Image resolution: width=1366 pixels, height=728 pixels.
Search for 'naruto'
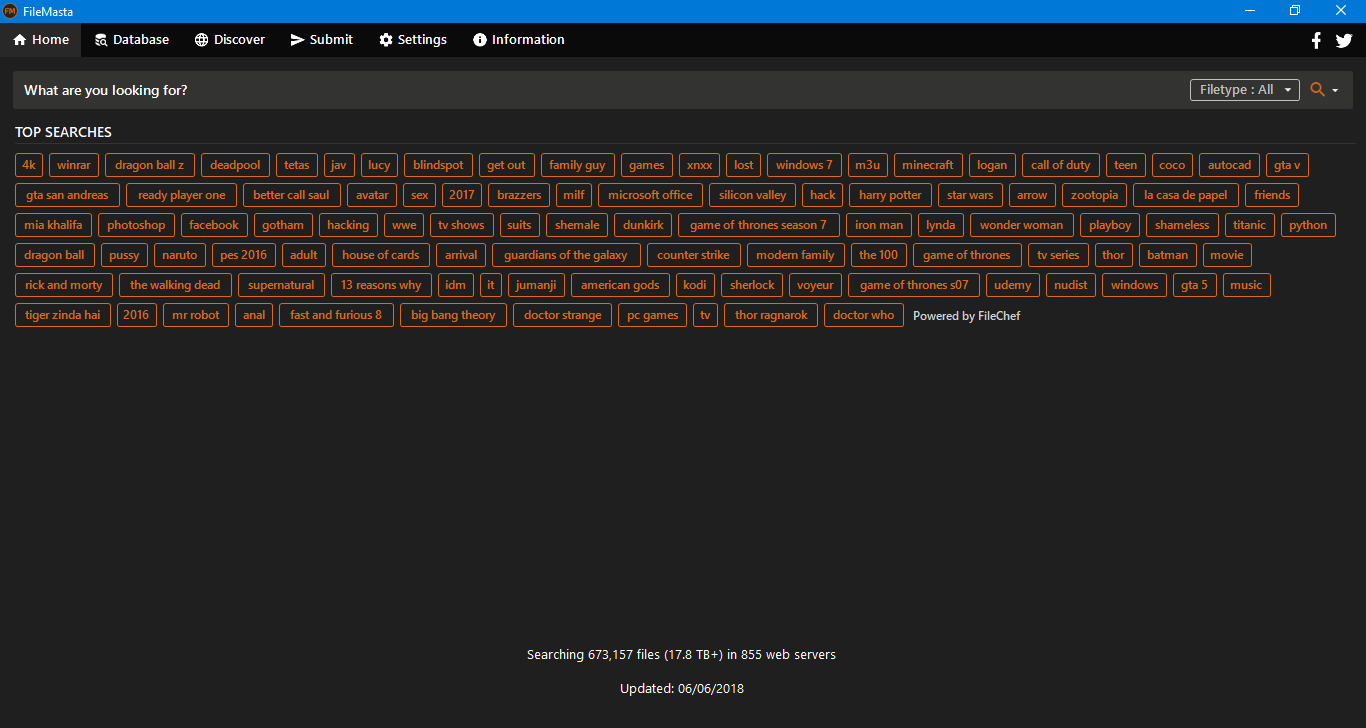coord(180,255)
